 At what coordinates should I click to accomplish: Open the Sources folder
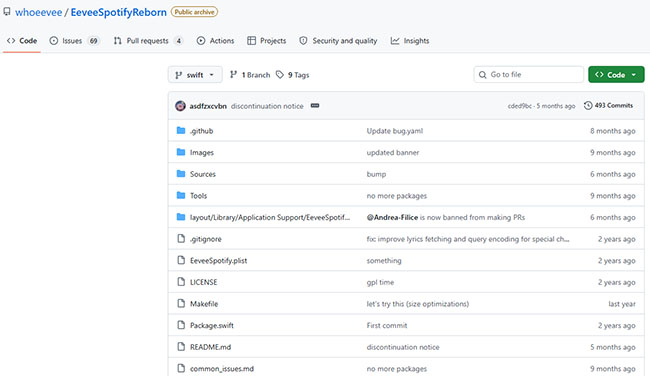point(203,174)
